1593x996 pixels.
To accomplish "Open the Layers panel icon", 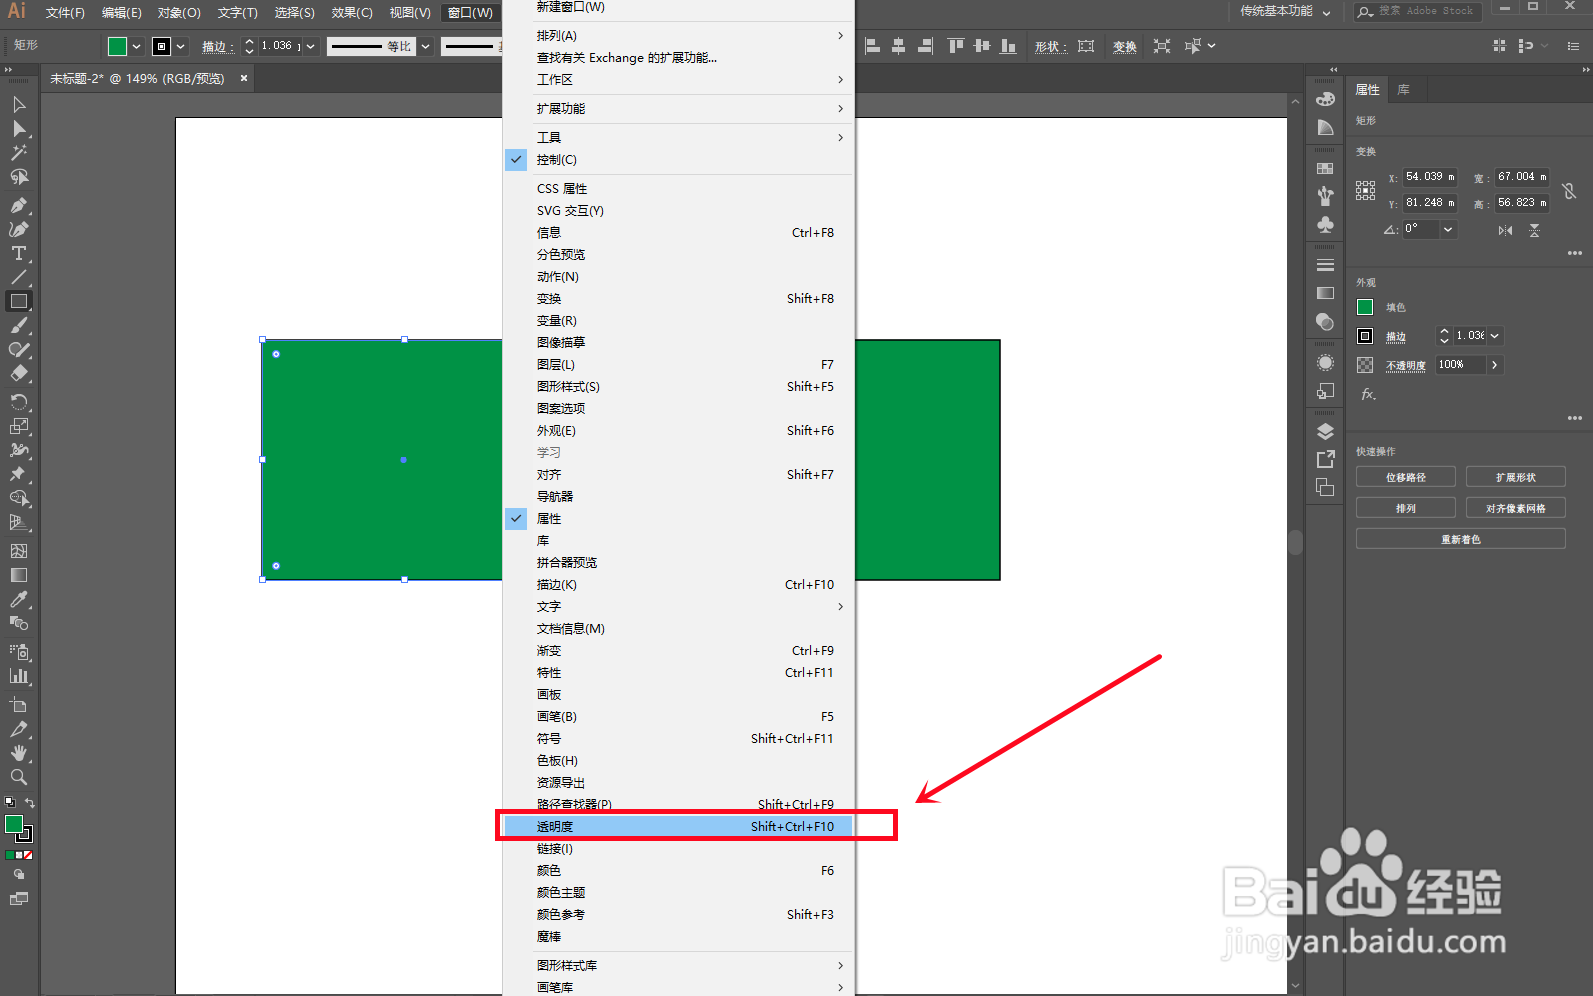I will click(x=1325, y=431).
